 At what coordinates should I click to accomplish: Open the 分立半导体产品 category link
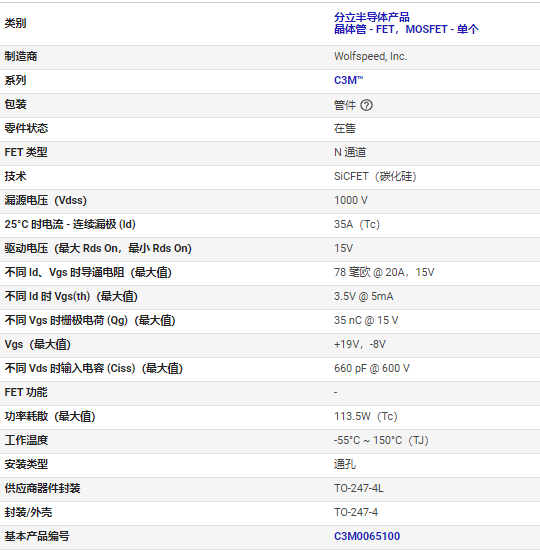[x=371, y=17]
